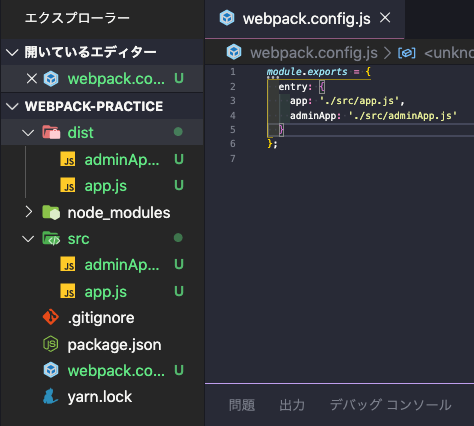Click the yarn cat icon
The width and height of the screenshot is (474, 426).
click(x=51, y=396)
